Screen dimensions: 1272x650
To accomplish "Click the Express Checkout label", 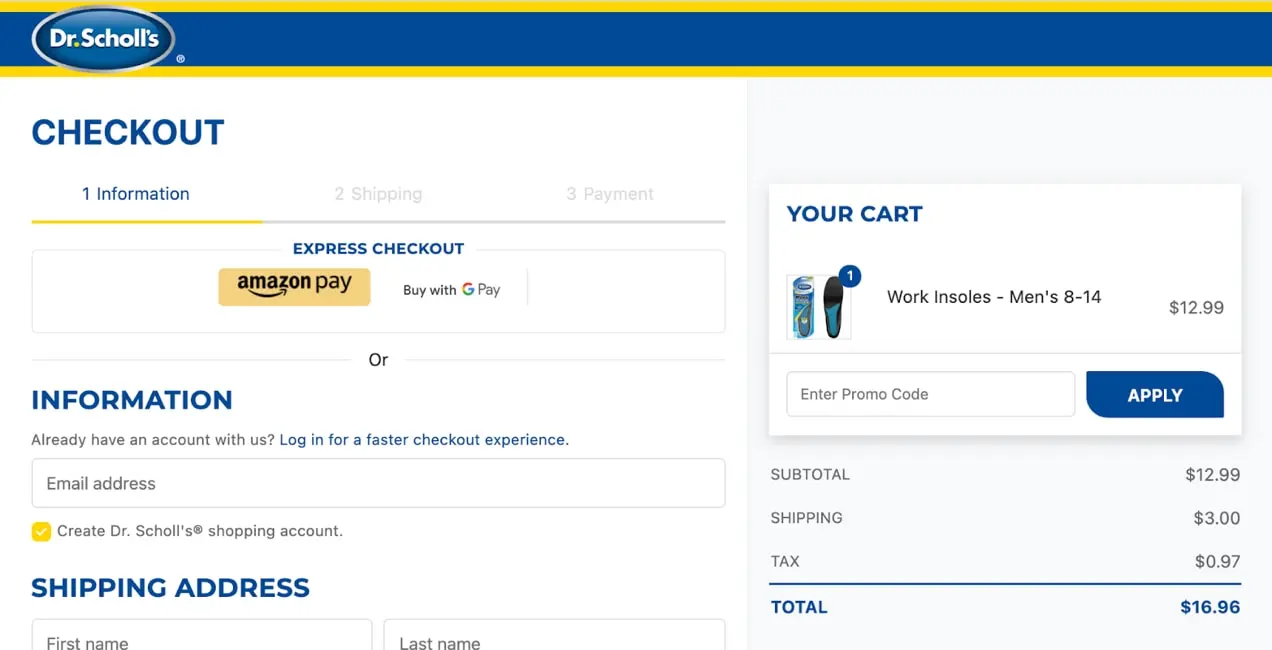I will pyautogui.click(x=378, y=249).
